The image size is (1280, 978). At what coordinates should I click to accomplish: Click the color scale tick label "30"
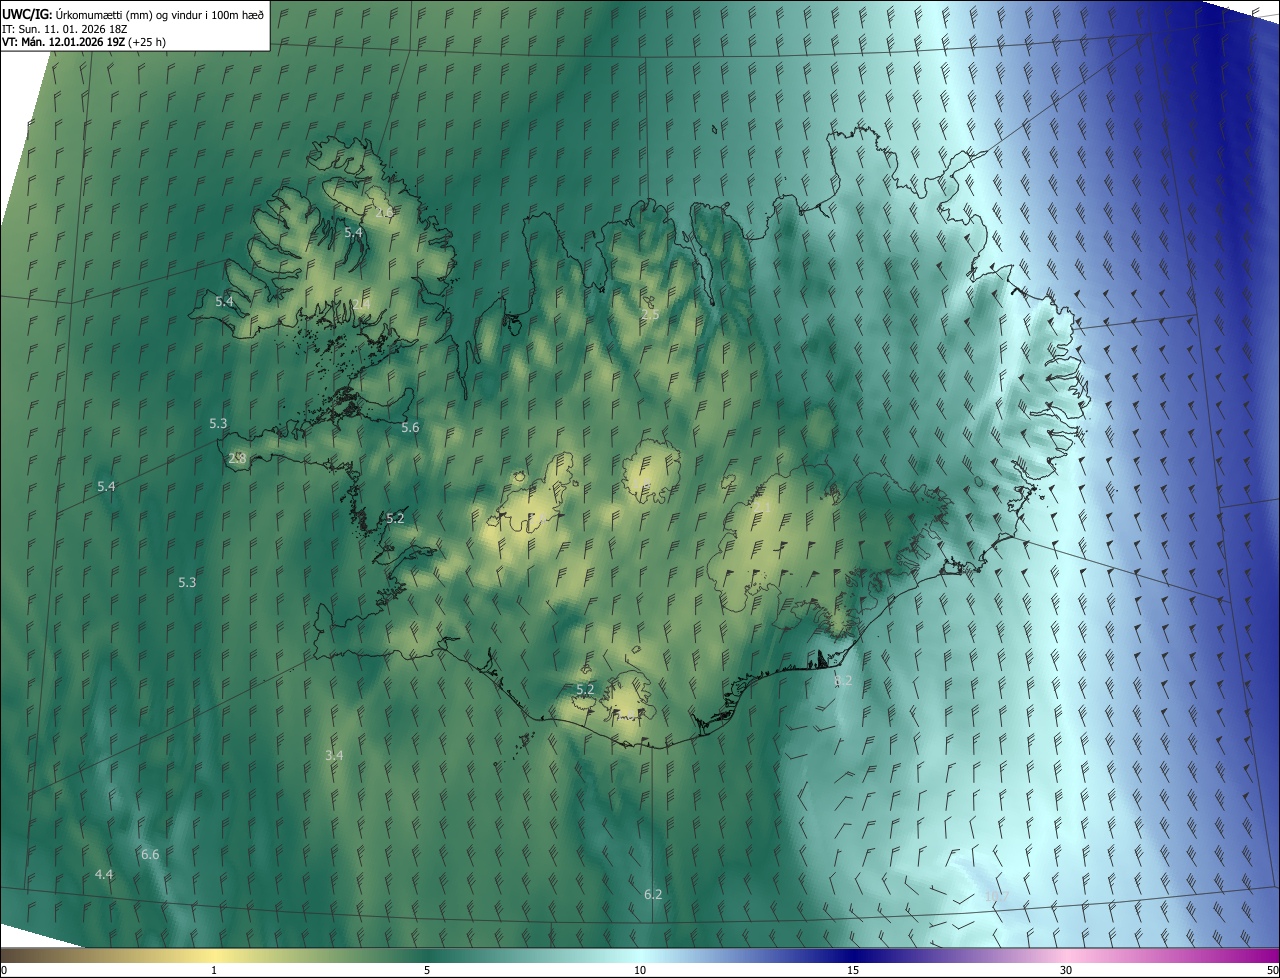(x=1066, y=970)
